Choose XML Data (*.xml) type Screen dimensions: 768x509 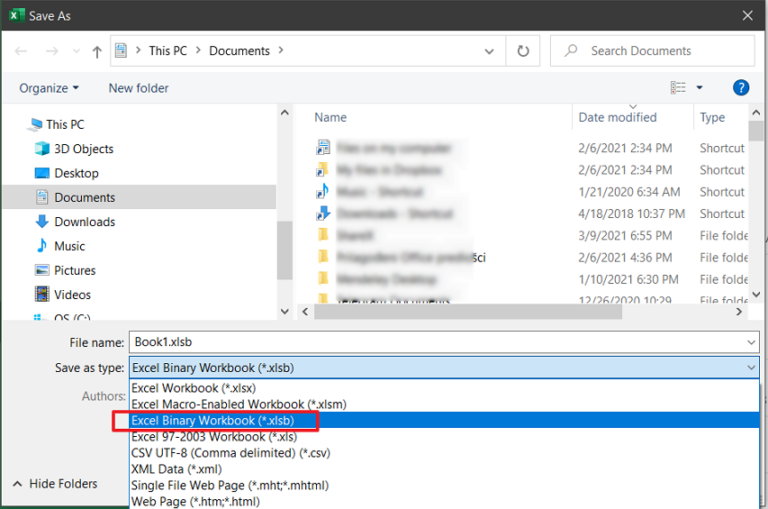pos(444,469)
